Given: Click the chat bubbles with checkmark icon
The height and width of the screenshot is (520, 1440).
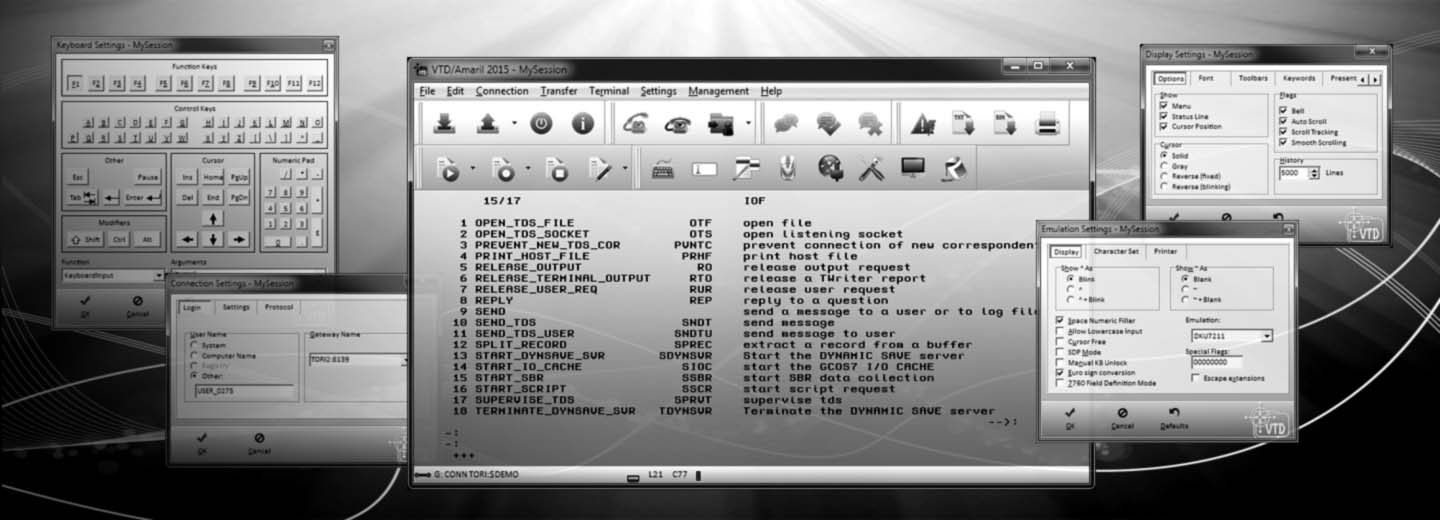Looking at the screenshot, I should click(829, 124).
